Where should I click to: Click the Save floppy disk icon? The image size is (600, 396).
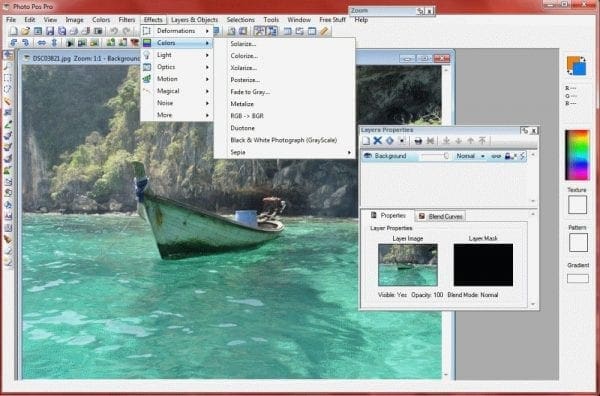[x=50, y=31]
